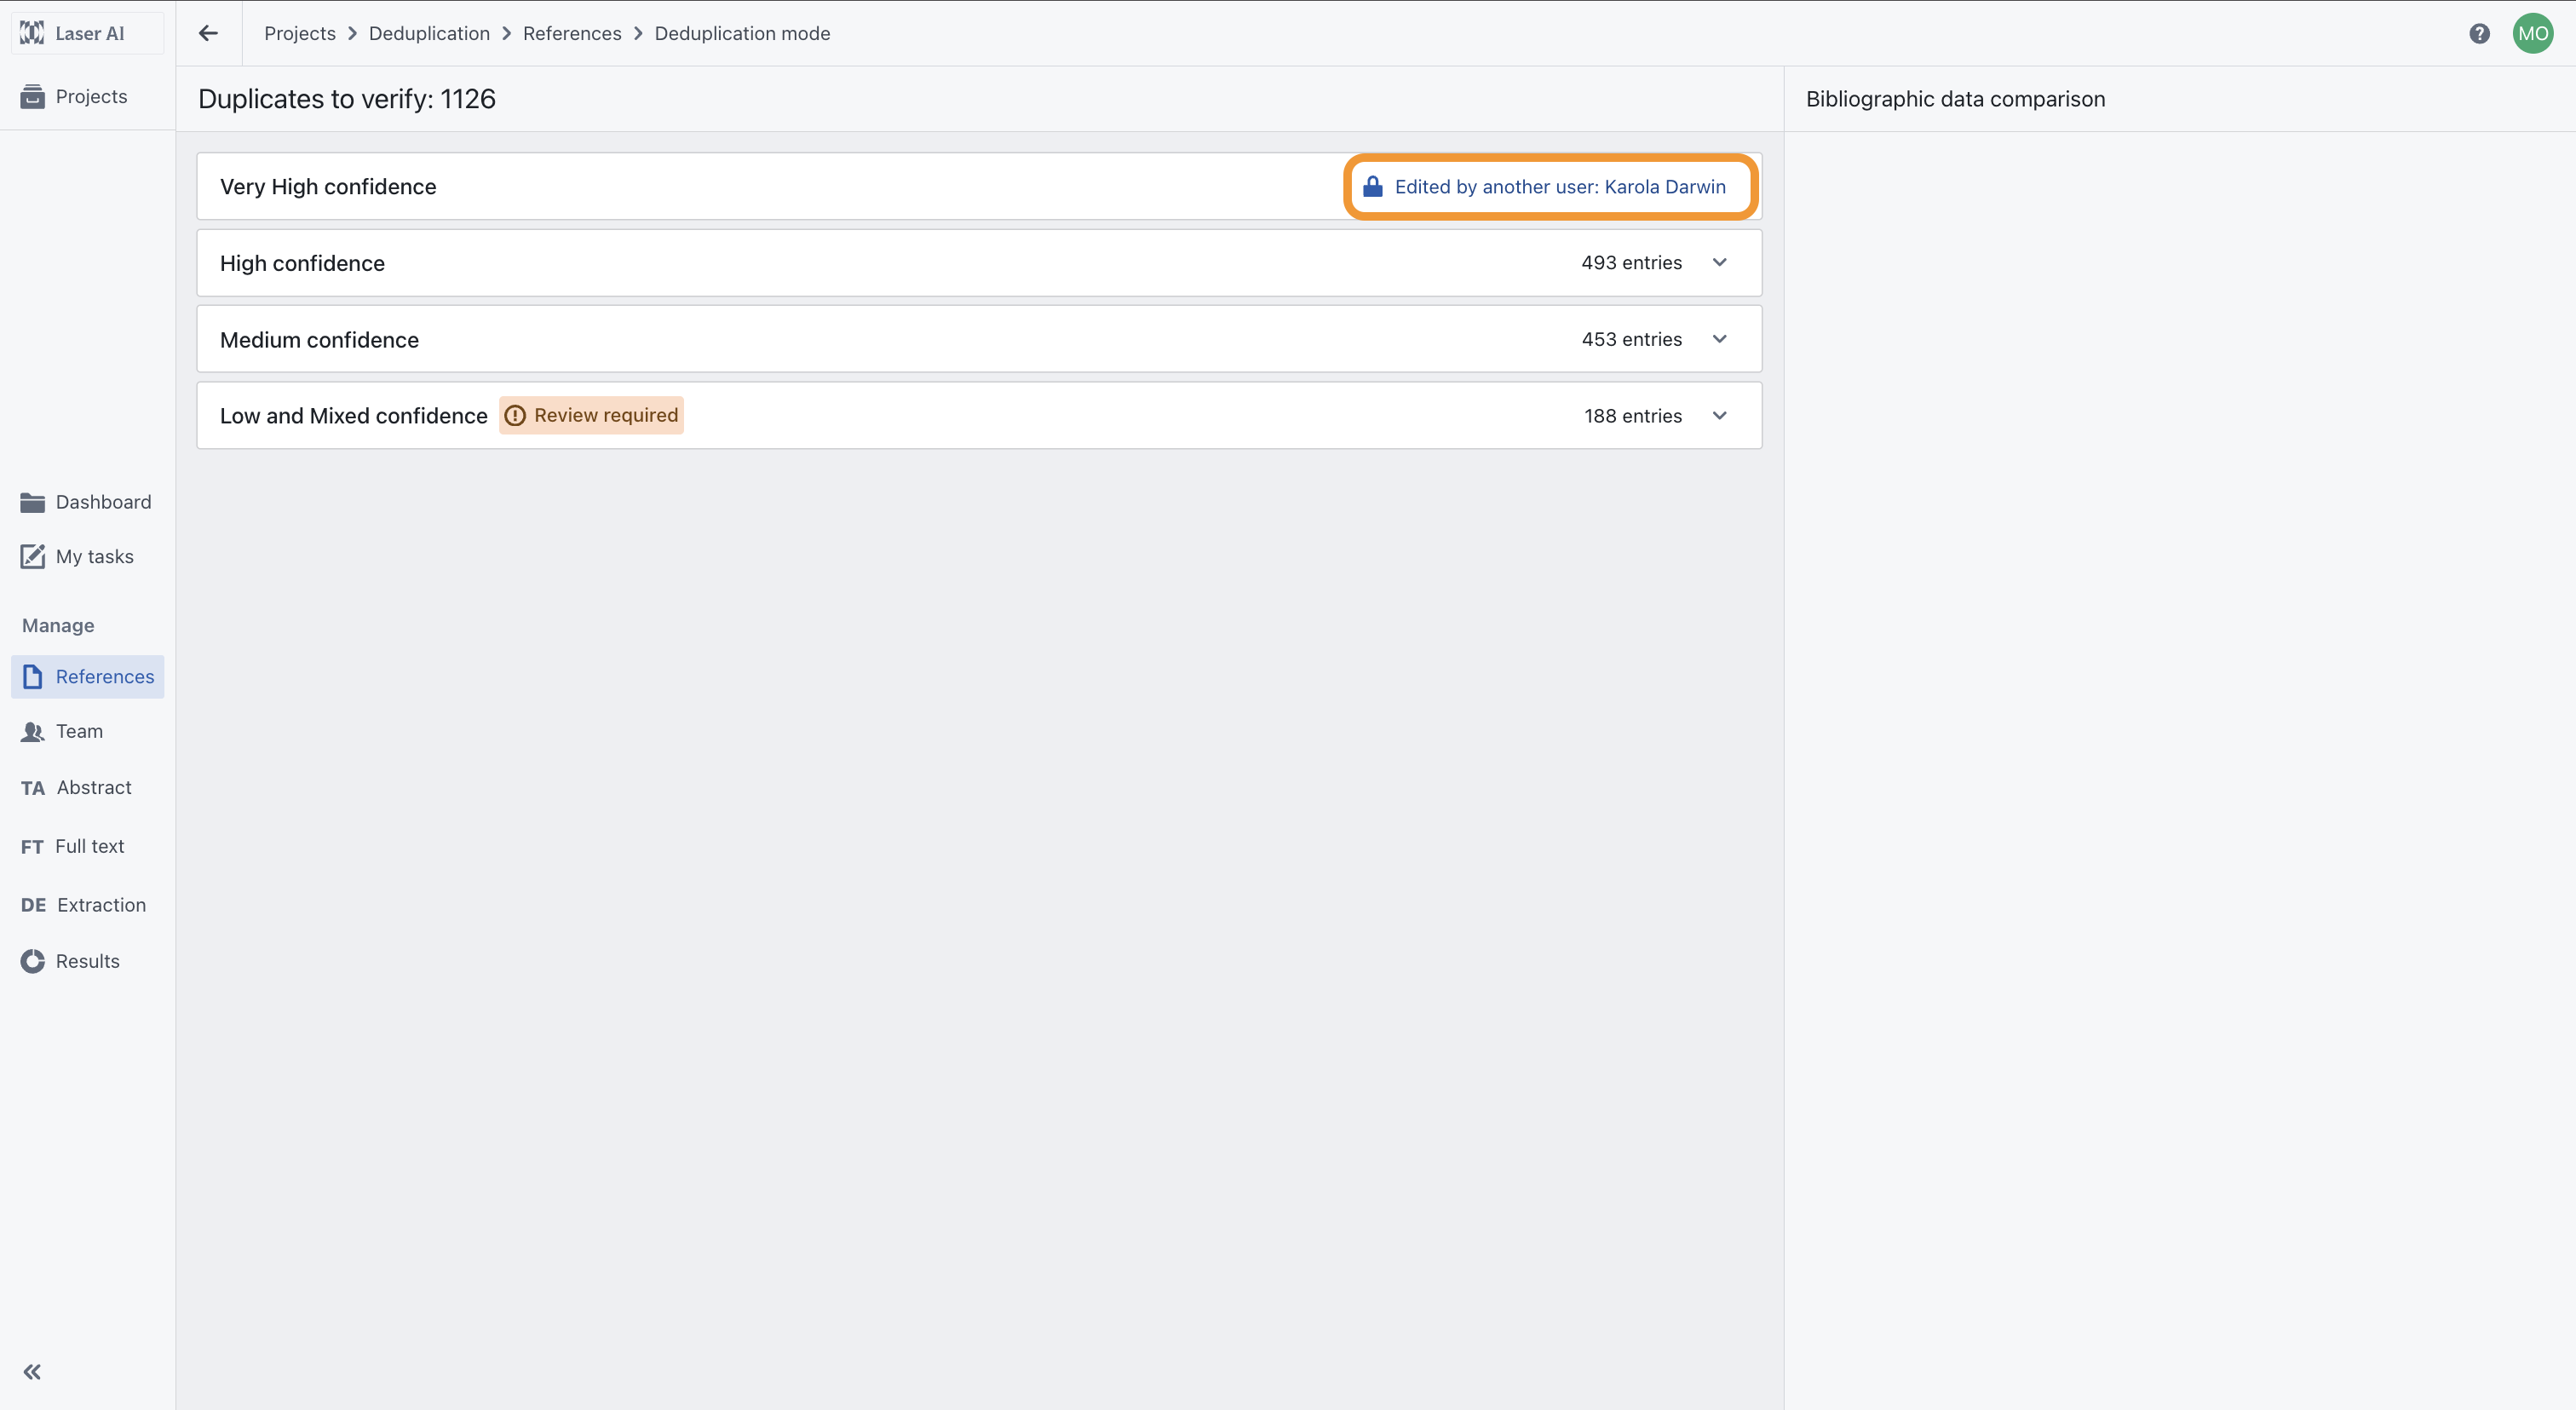Click References breadcrumb link
Image resolution: width=2576 pixels, height=1410 pixels.
[571, 33]
